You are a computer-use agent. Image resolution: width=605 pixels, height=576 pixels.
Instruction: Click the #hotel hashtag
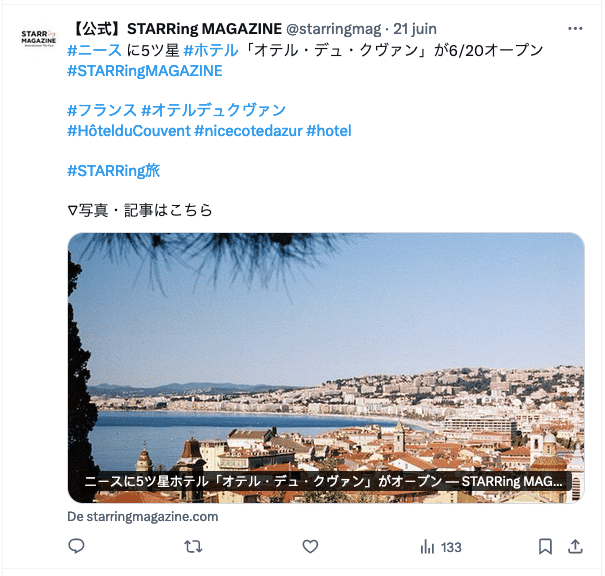click(x=329, y=131)
